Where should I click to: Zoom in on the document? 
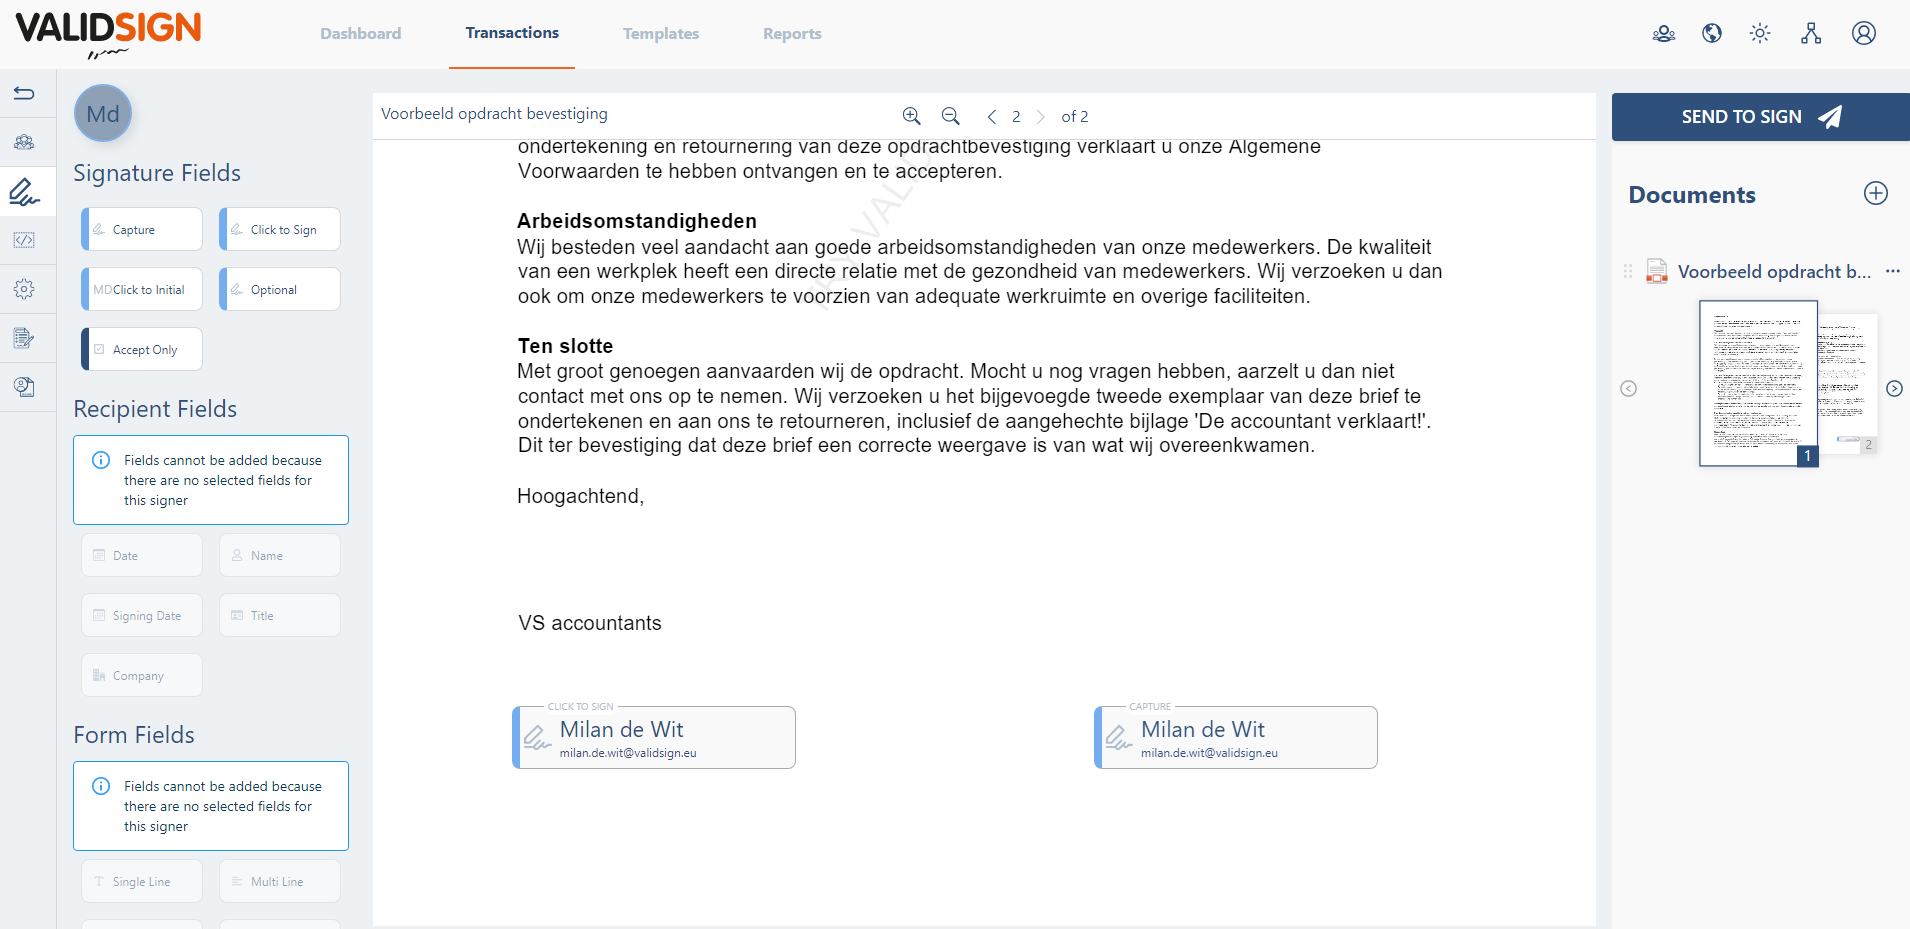pyautogui.click(x=911, y=116)
